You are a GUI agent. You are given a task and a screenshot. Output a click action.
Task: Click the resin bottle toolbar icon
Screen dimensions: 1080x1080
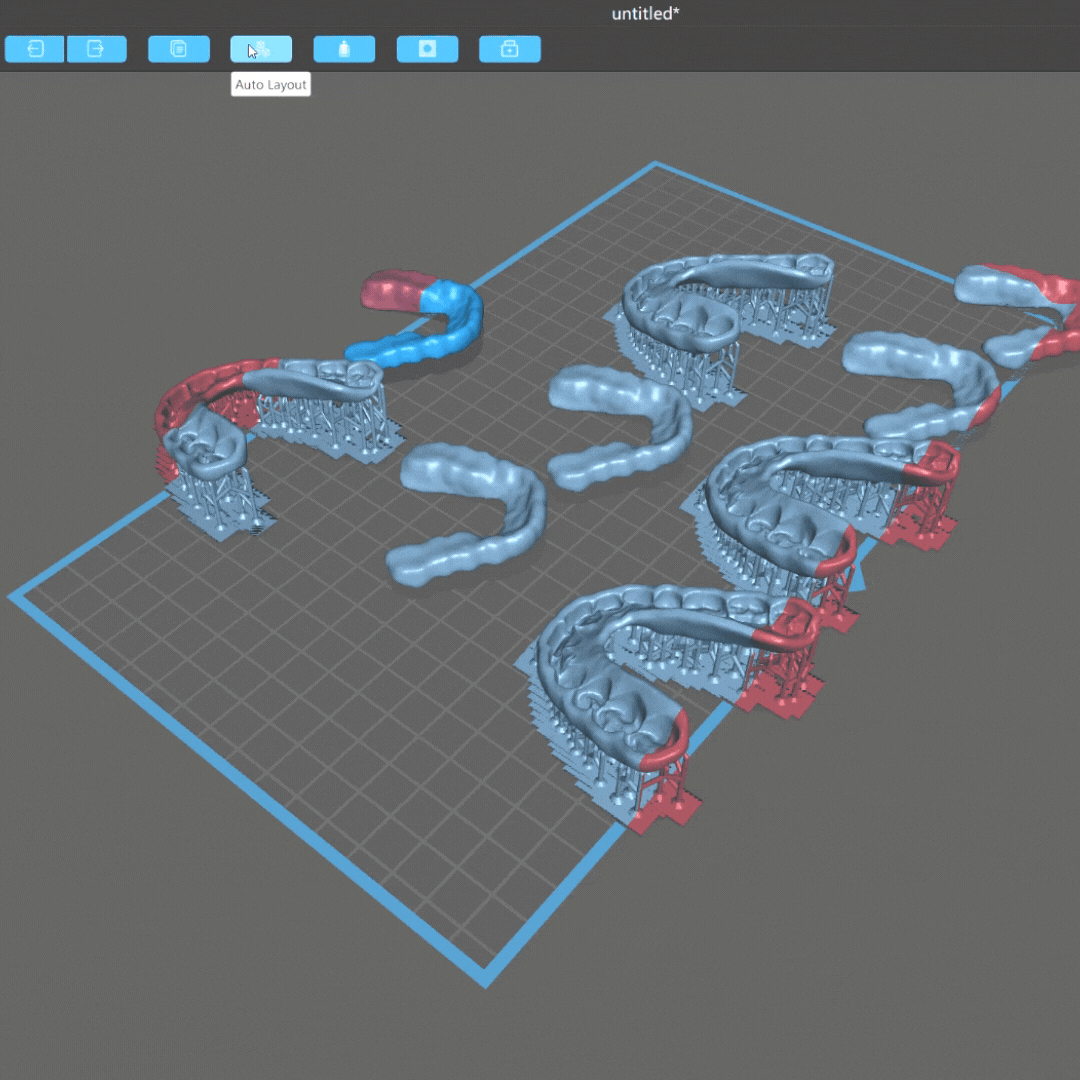[x=344, y=49]
